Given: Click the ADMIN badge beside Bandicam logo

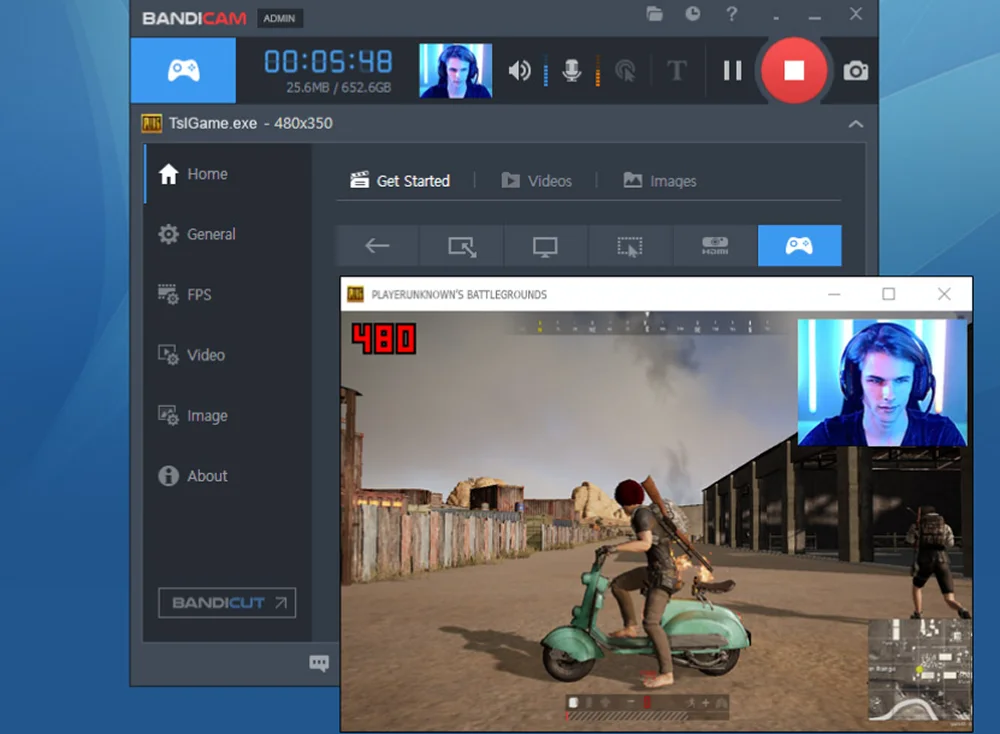Looking at the screenshot, I should pyautogui.click(x=279, y=18).
